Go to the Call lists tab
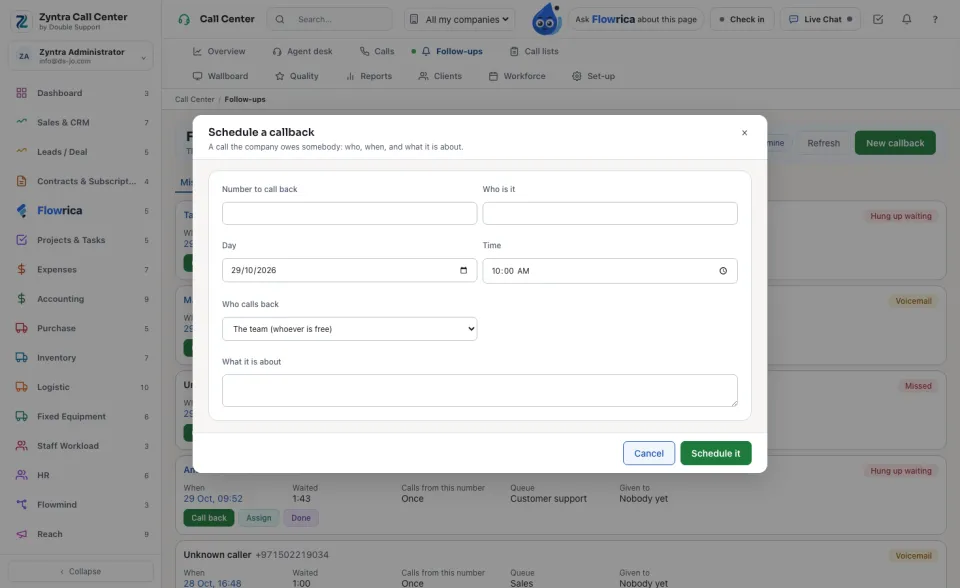This screenshot has width=960, height=588. click(x=534, y=51)
